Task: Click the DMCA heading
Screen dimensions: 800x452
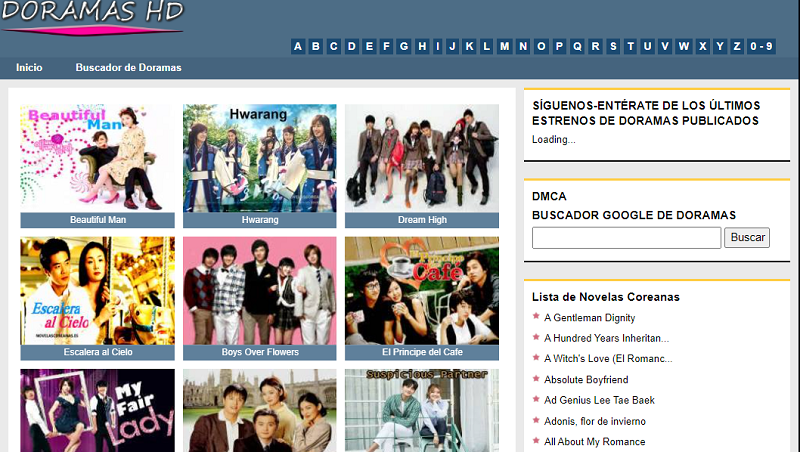Action: [549, 196]
